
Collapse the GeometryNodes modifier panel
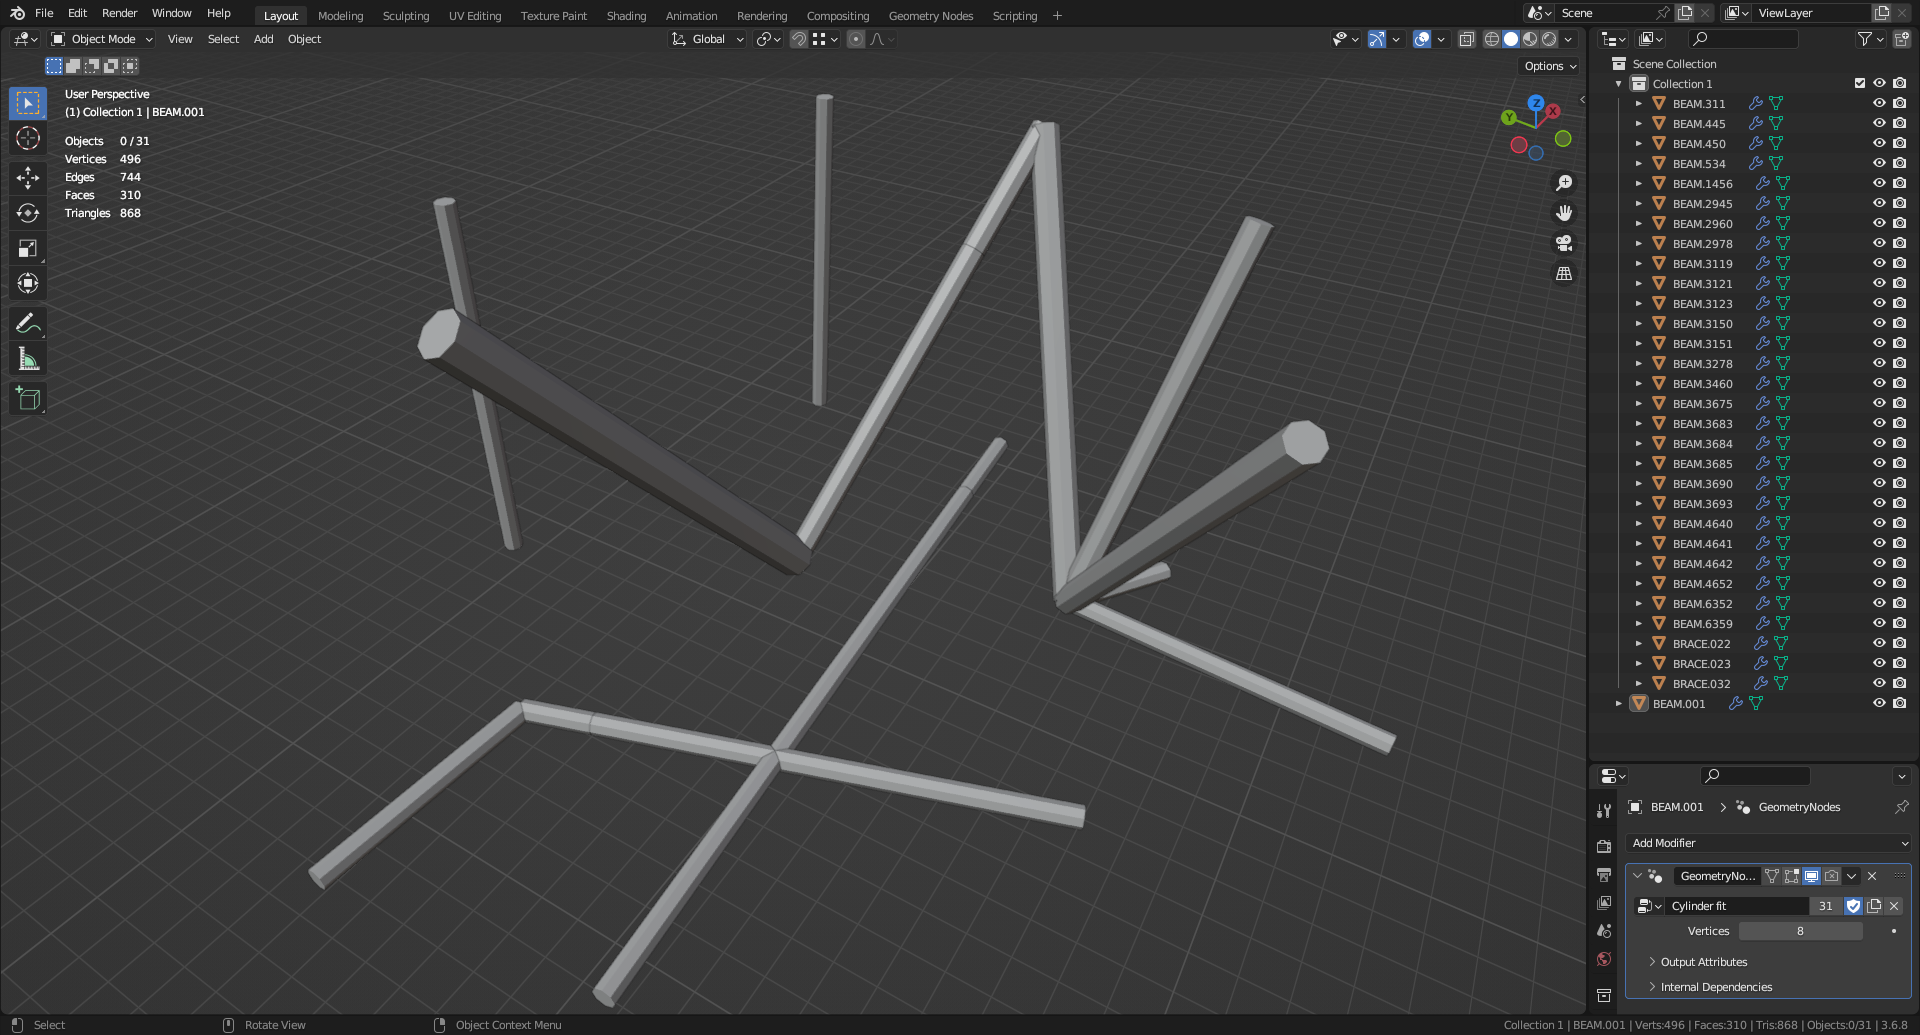pyautogui.click(x=1637, y=876)
